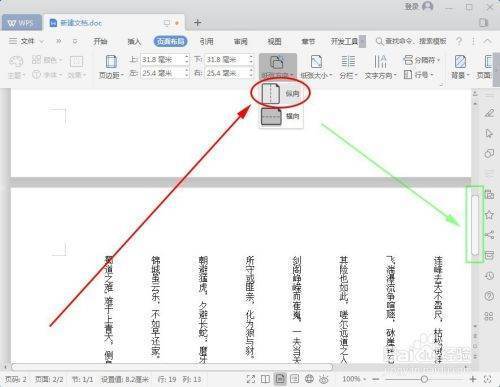500x387 pixels.
Task: Open the 100% zoom level dropdown
Action: 354,379
